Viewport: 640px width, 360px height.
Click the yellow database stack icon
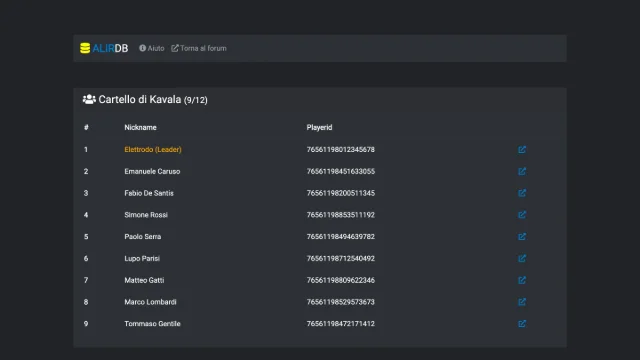(85, 48)
